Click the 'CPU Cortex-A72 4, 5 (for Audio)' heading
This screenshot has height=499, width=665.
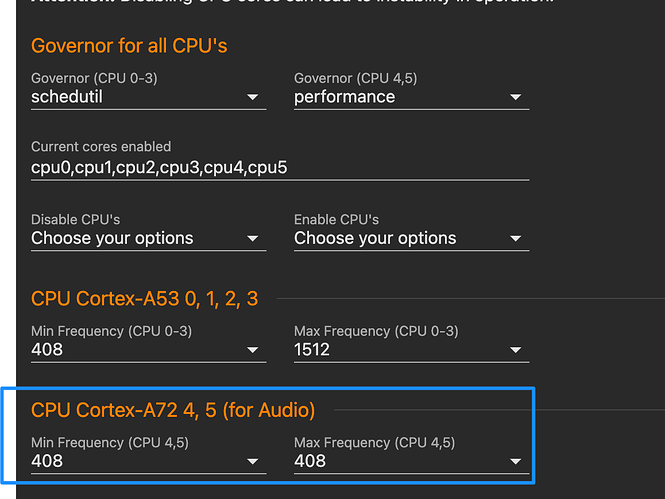point(173,410)
